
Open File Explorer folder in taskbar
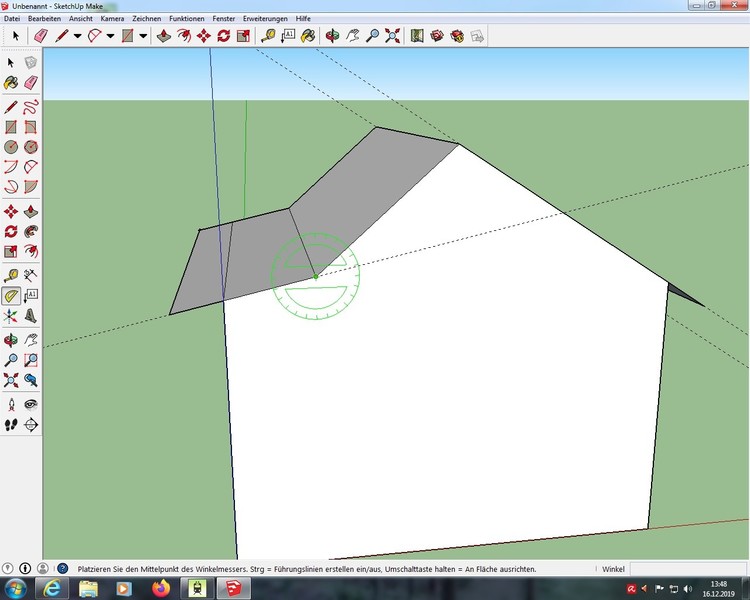[88, 588]
